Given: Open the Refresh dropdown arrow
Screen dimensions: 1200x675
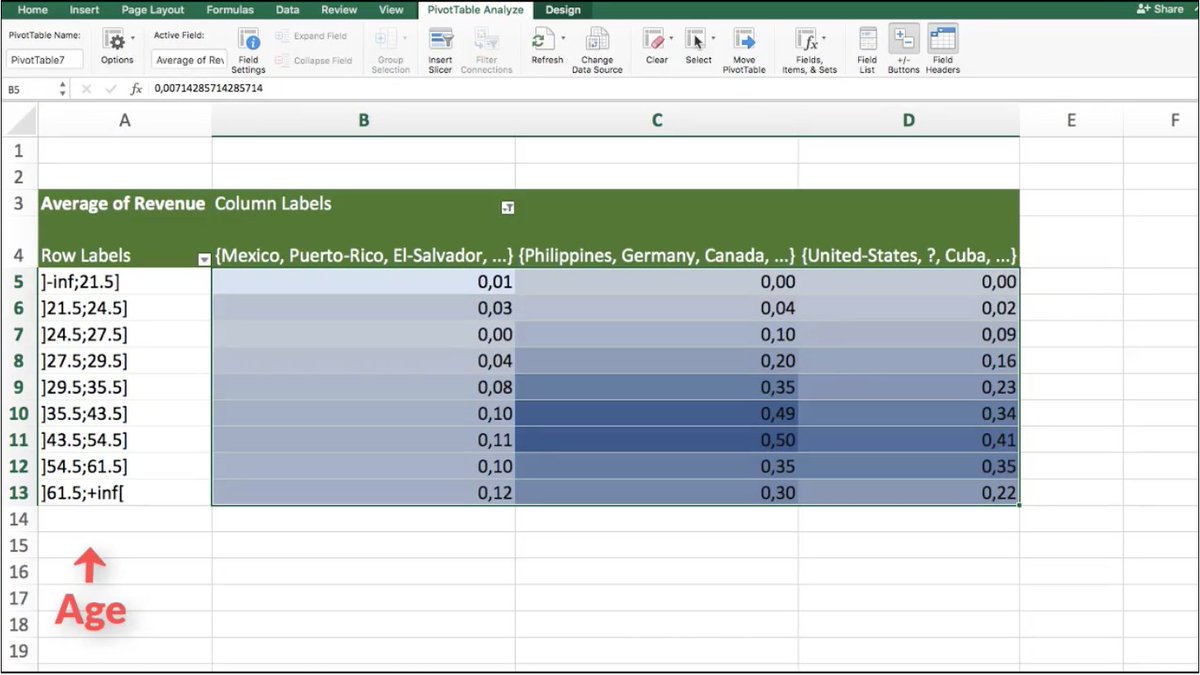Looking at the screenshot, I should pos(563,39).
